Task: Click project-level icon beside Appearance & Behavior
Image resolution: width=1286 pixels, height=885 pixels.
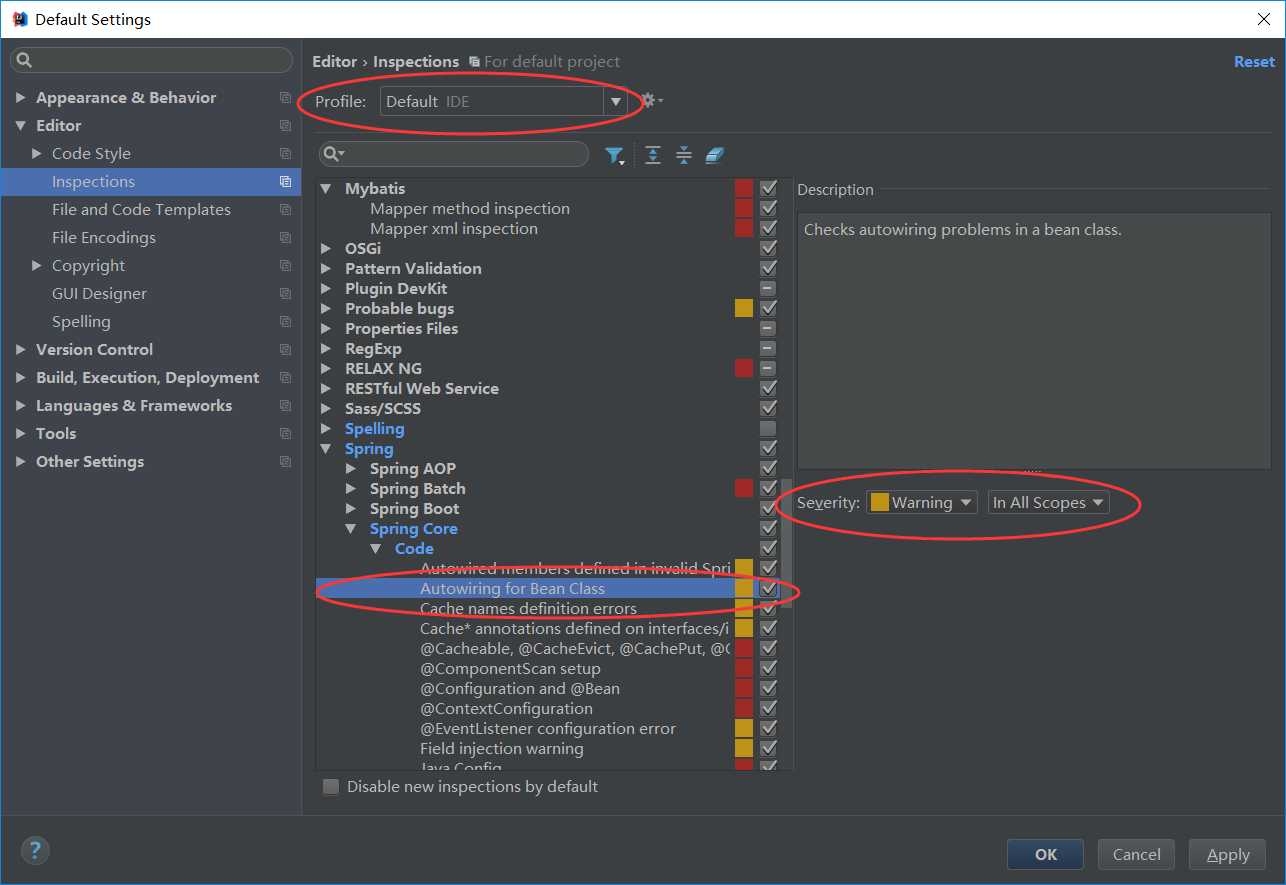Action: pos(285,98)
